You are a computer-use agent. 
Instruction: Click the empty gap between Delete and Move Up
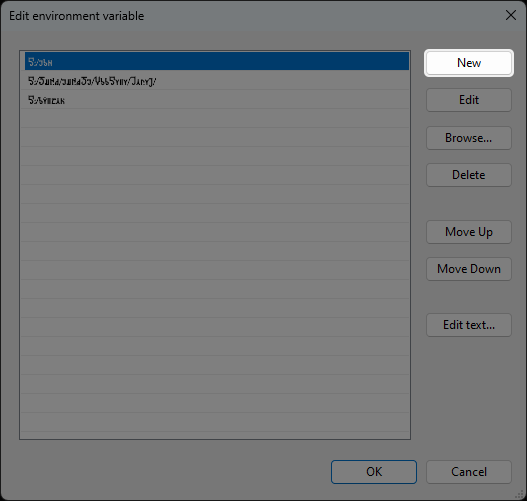(x=469, y=203)
